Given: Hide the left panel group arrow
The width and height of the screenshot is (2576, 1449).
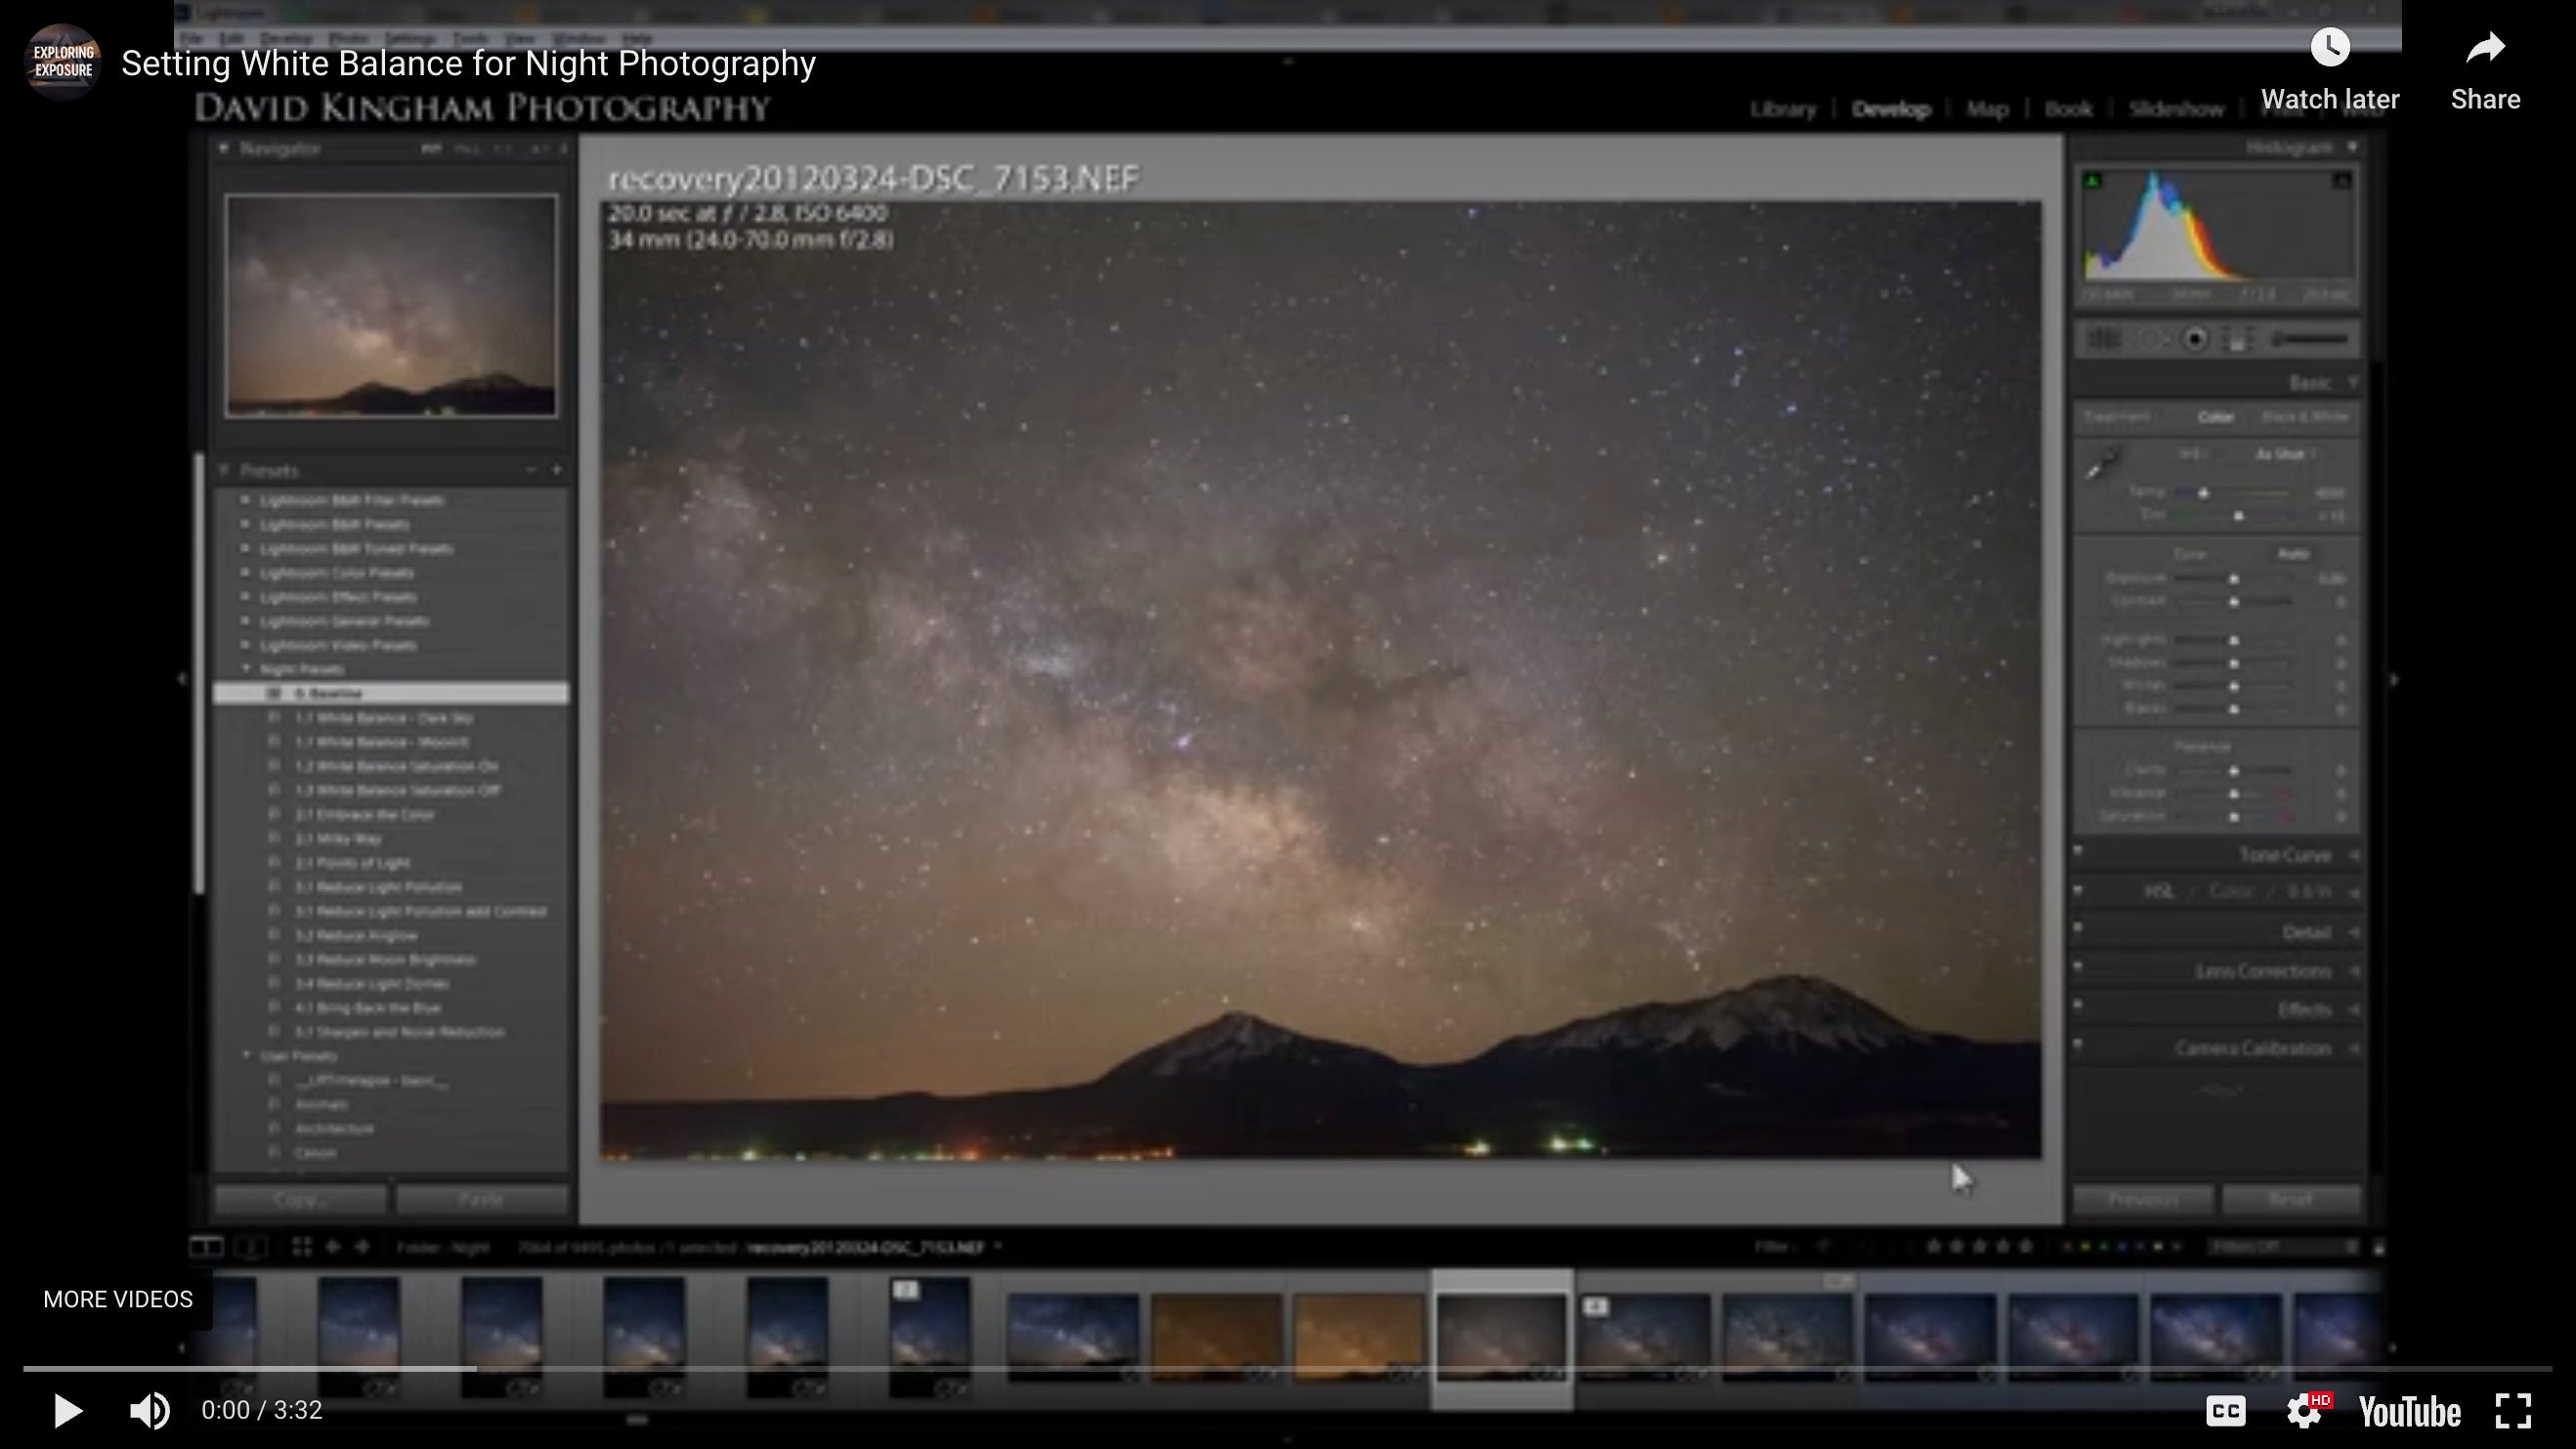Looking at the screenshot, I should (181, 679).
